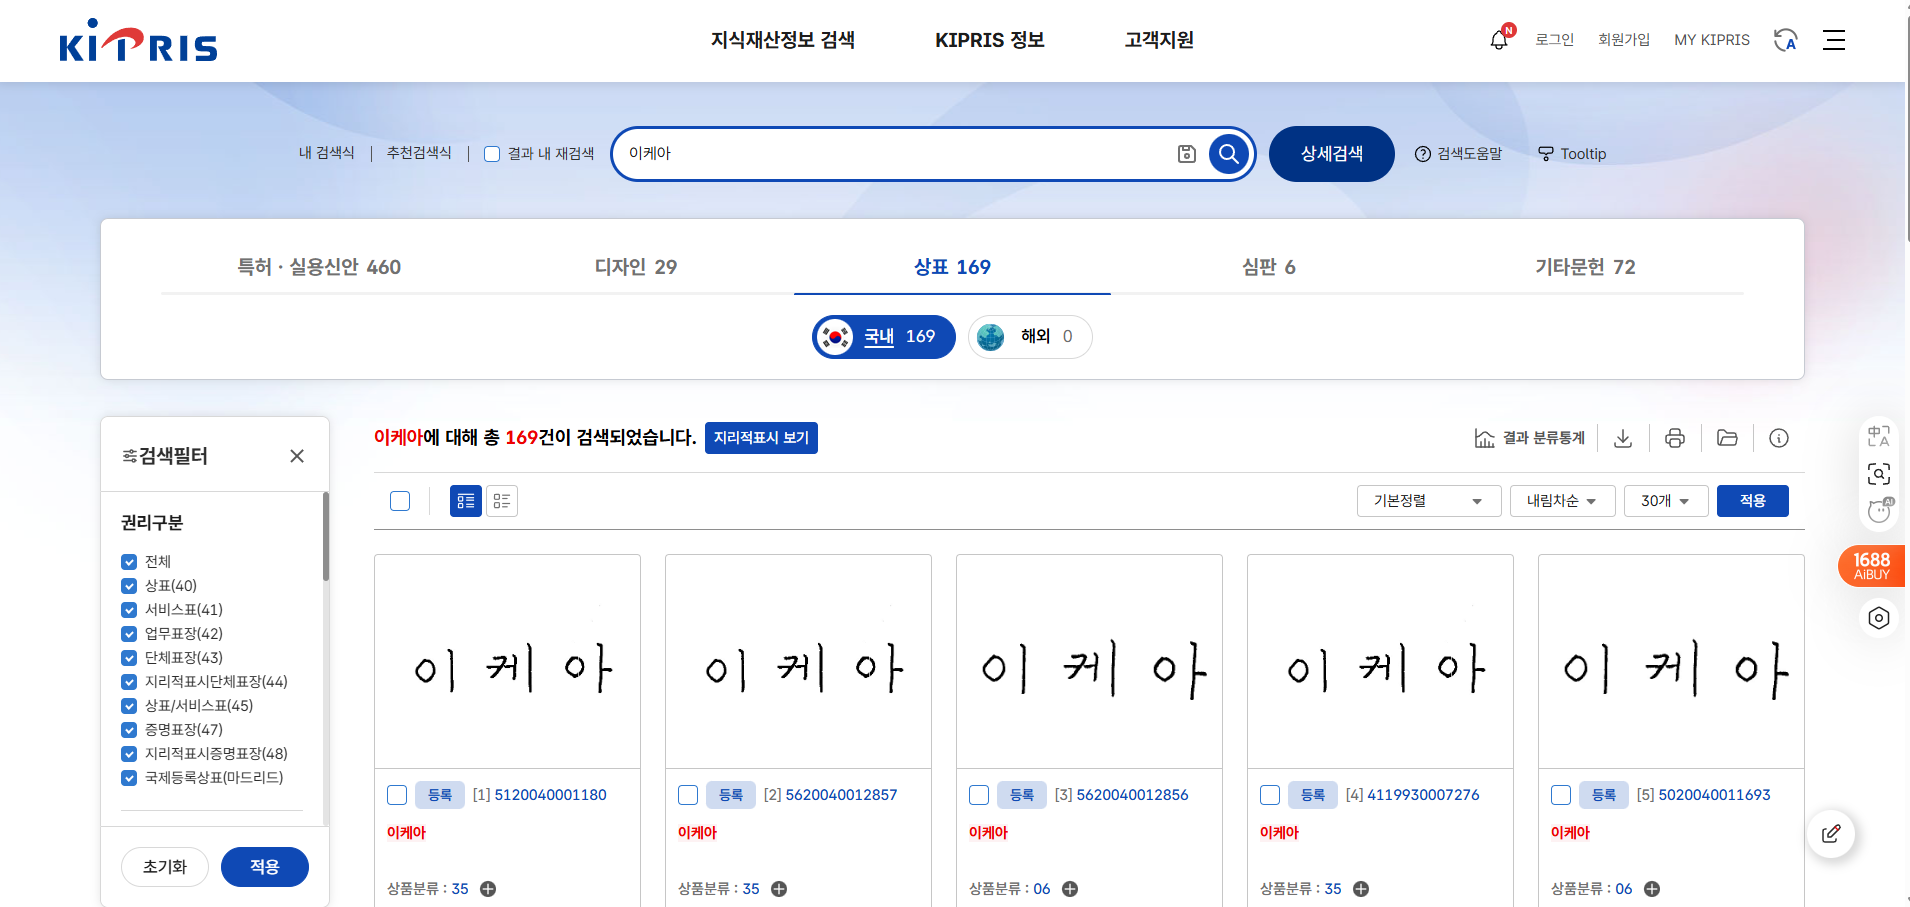Click the folder save icon
Screen dimensions: 1910x907
[x=1727, y=438]
